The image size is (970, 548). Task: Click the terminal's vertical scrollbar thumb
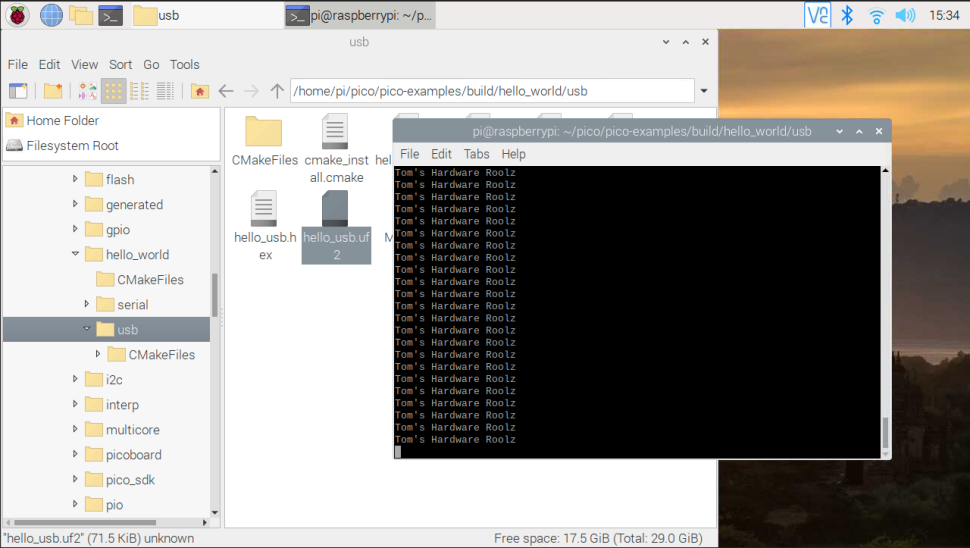(885, 433)
